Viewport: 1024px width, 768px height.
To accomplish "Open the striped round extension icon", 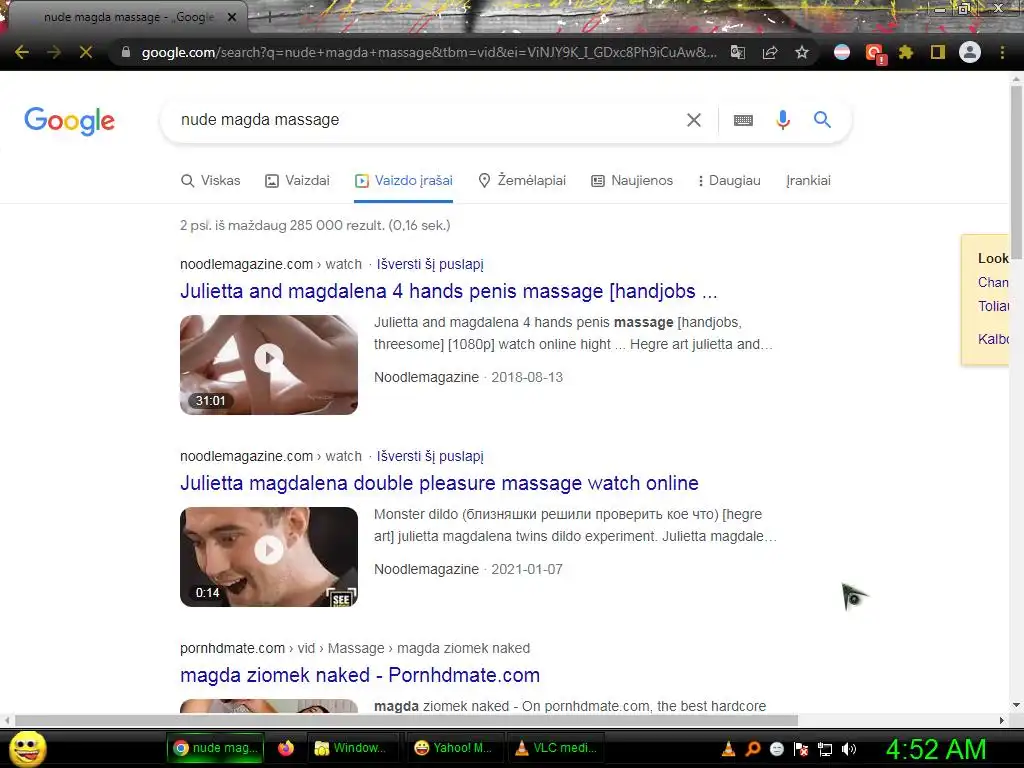I will 842,52.
